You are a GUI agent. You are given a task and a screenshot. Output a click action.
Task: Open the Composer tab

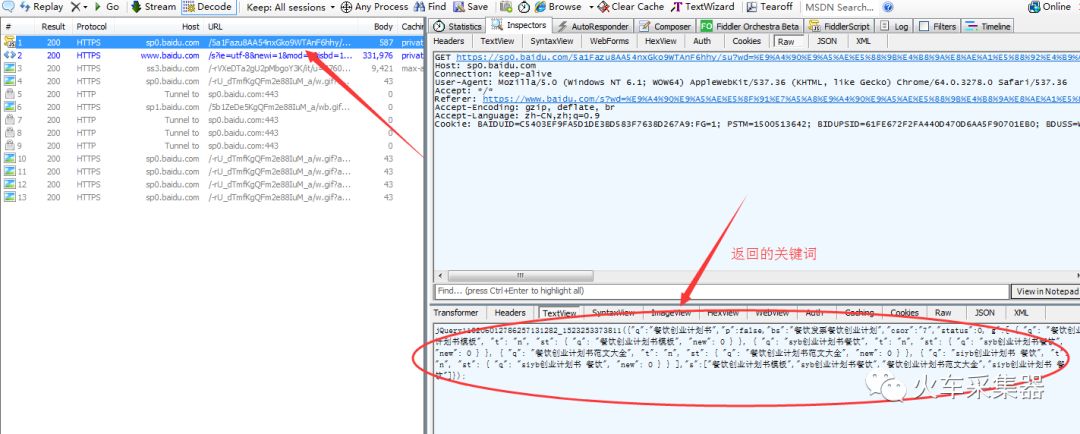point(665,26)
